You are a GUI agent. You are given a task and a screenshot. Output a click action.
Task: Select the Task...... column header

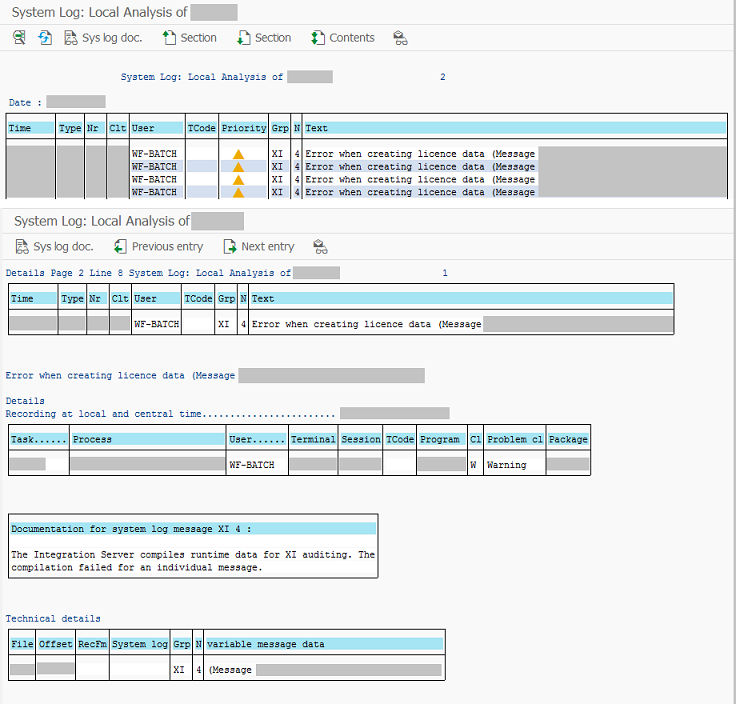coord(38,439)
